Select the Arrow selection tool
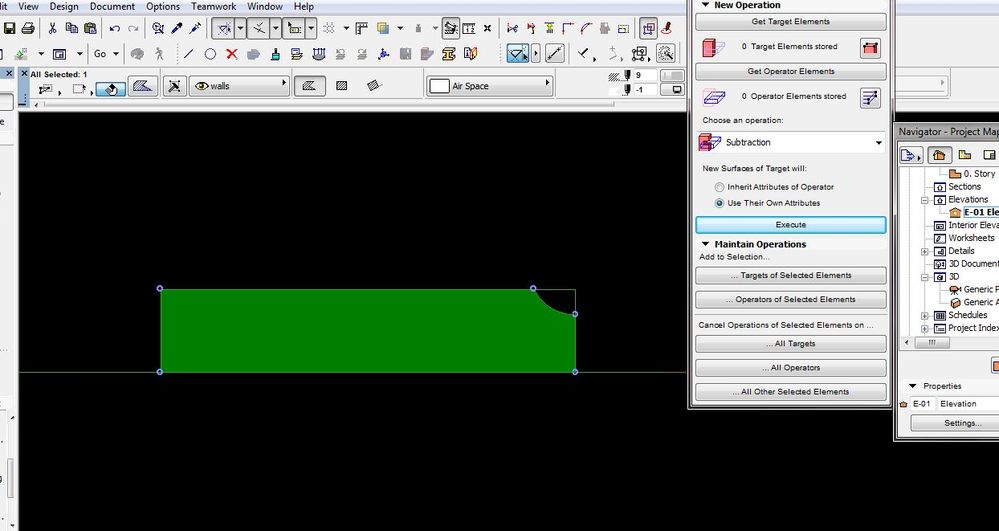The image size is (999, 531). [x=518, y=54]
